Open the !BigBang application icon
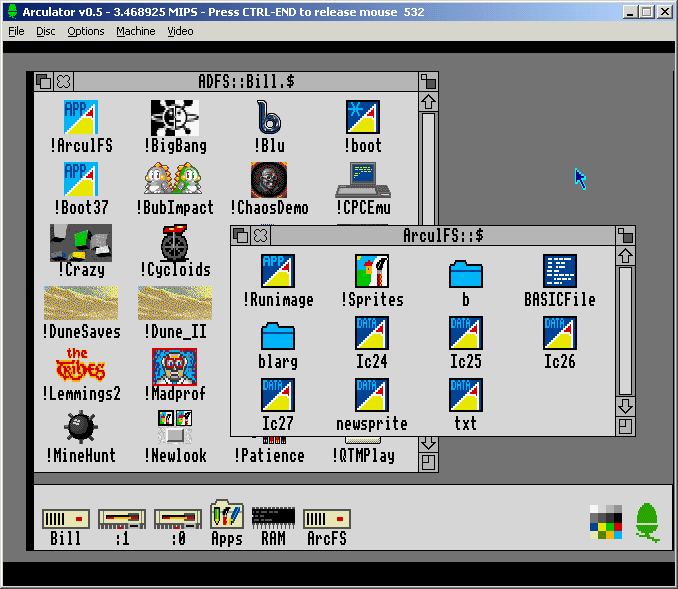The height and width of the screenshot is (589, 678). [175, 118]
